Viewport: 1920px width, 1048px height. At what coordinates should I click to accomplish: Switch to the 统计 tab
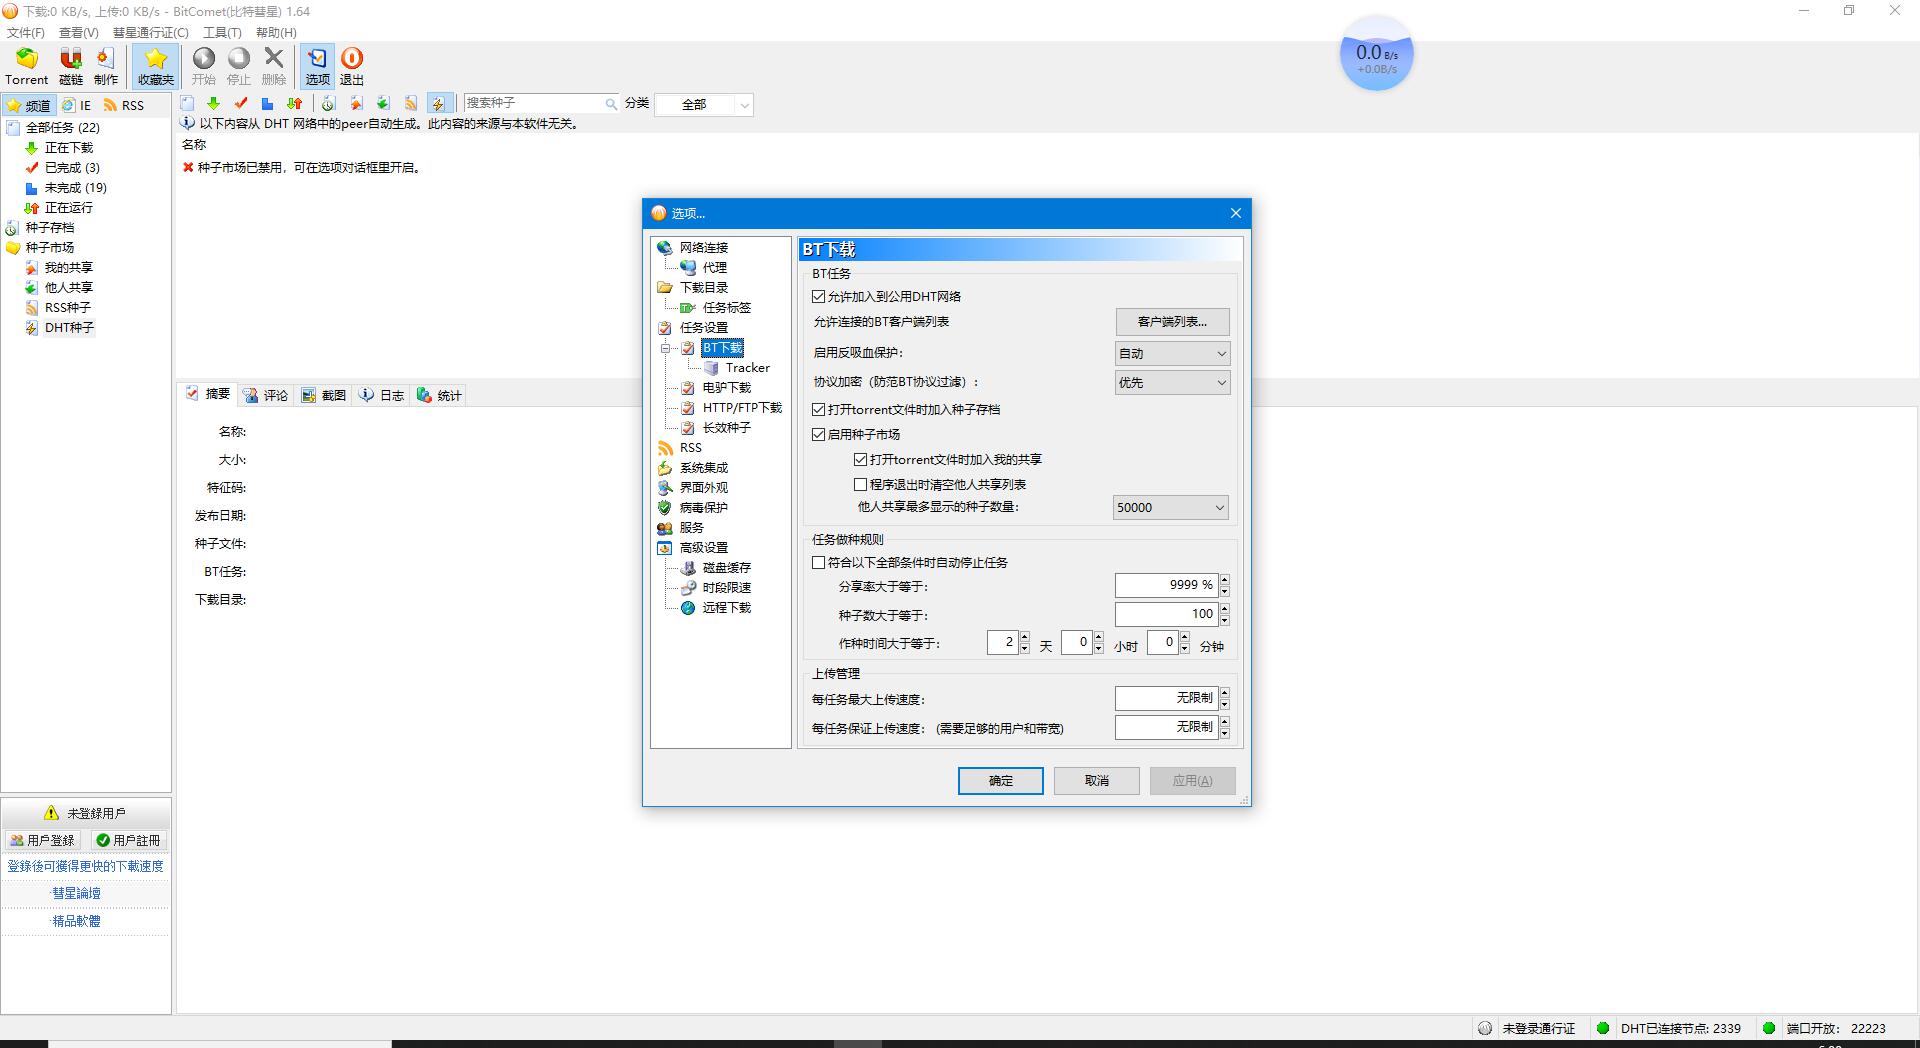tap(440, 395)
